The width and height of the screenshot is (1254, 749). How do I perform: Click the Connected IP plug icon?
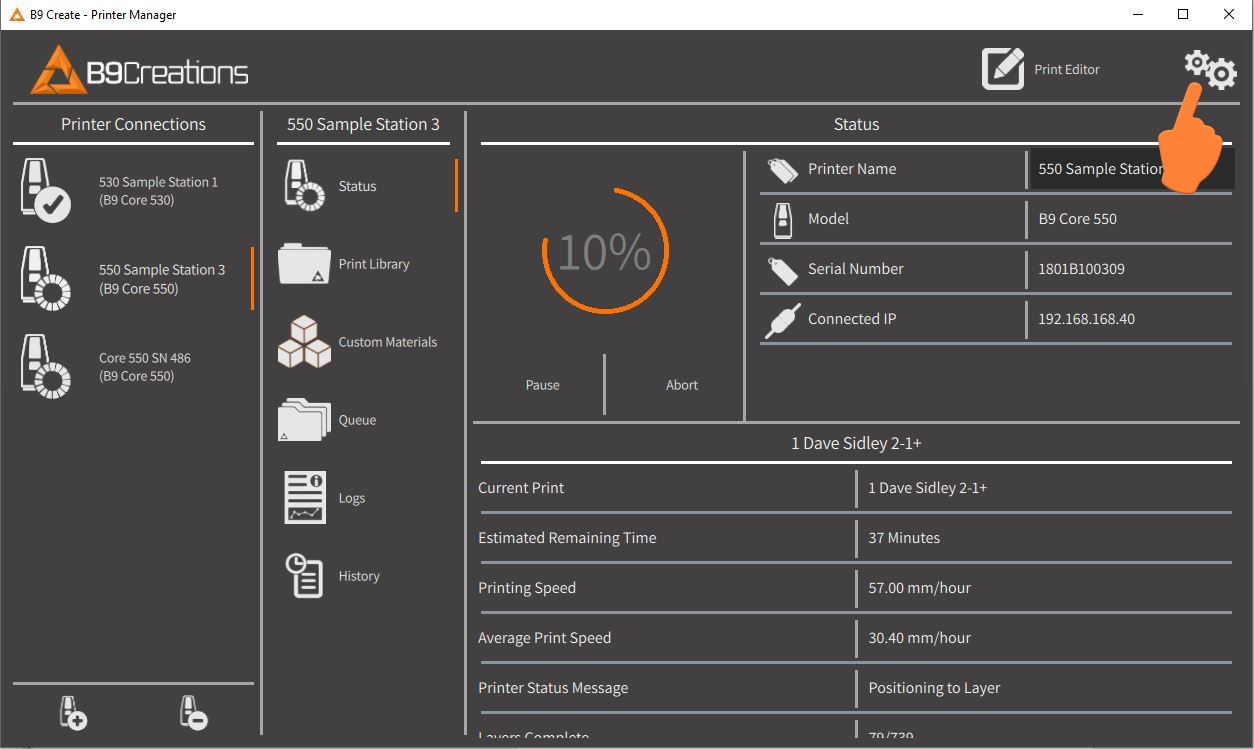(782, 320)
